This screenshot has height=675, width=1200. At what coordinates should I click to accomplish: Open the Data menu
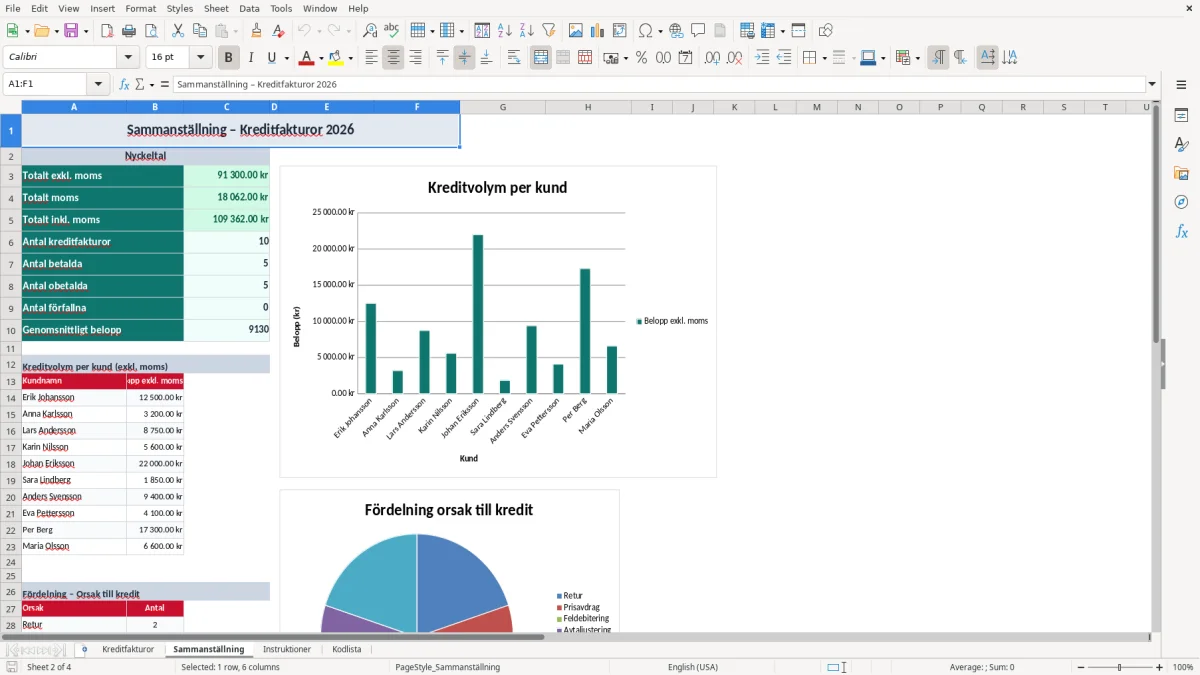[x=249, y=8]
